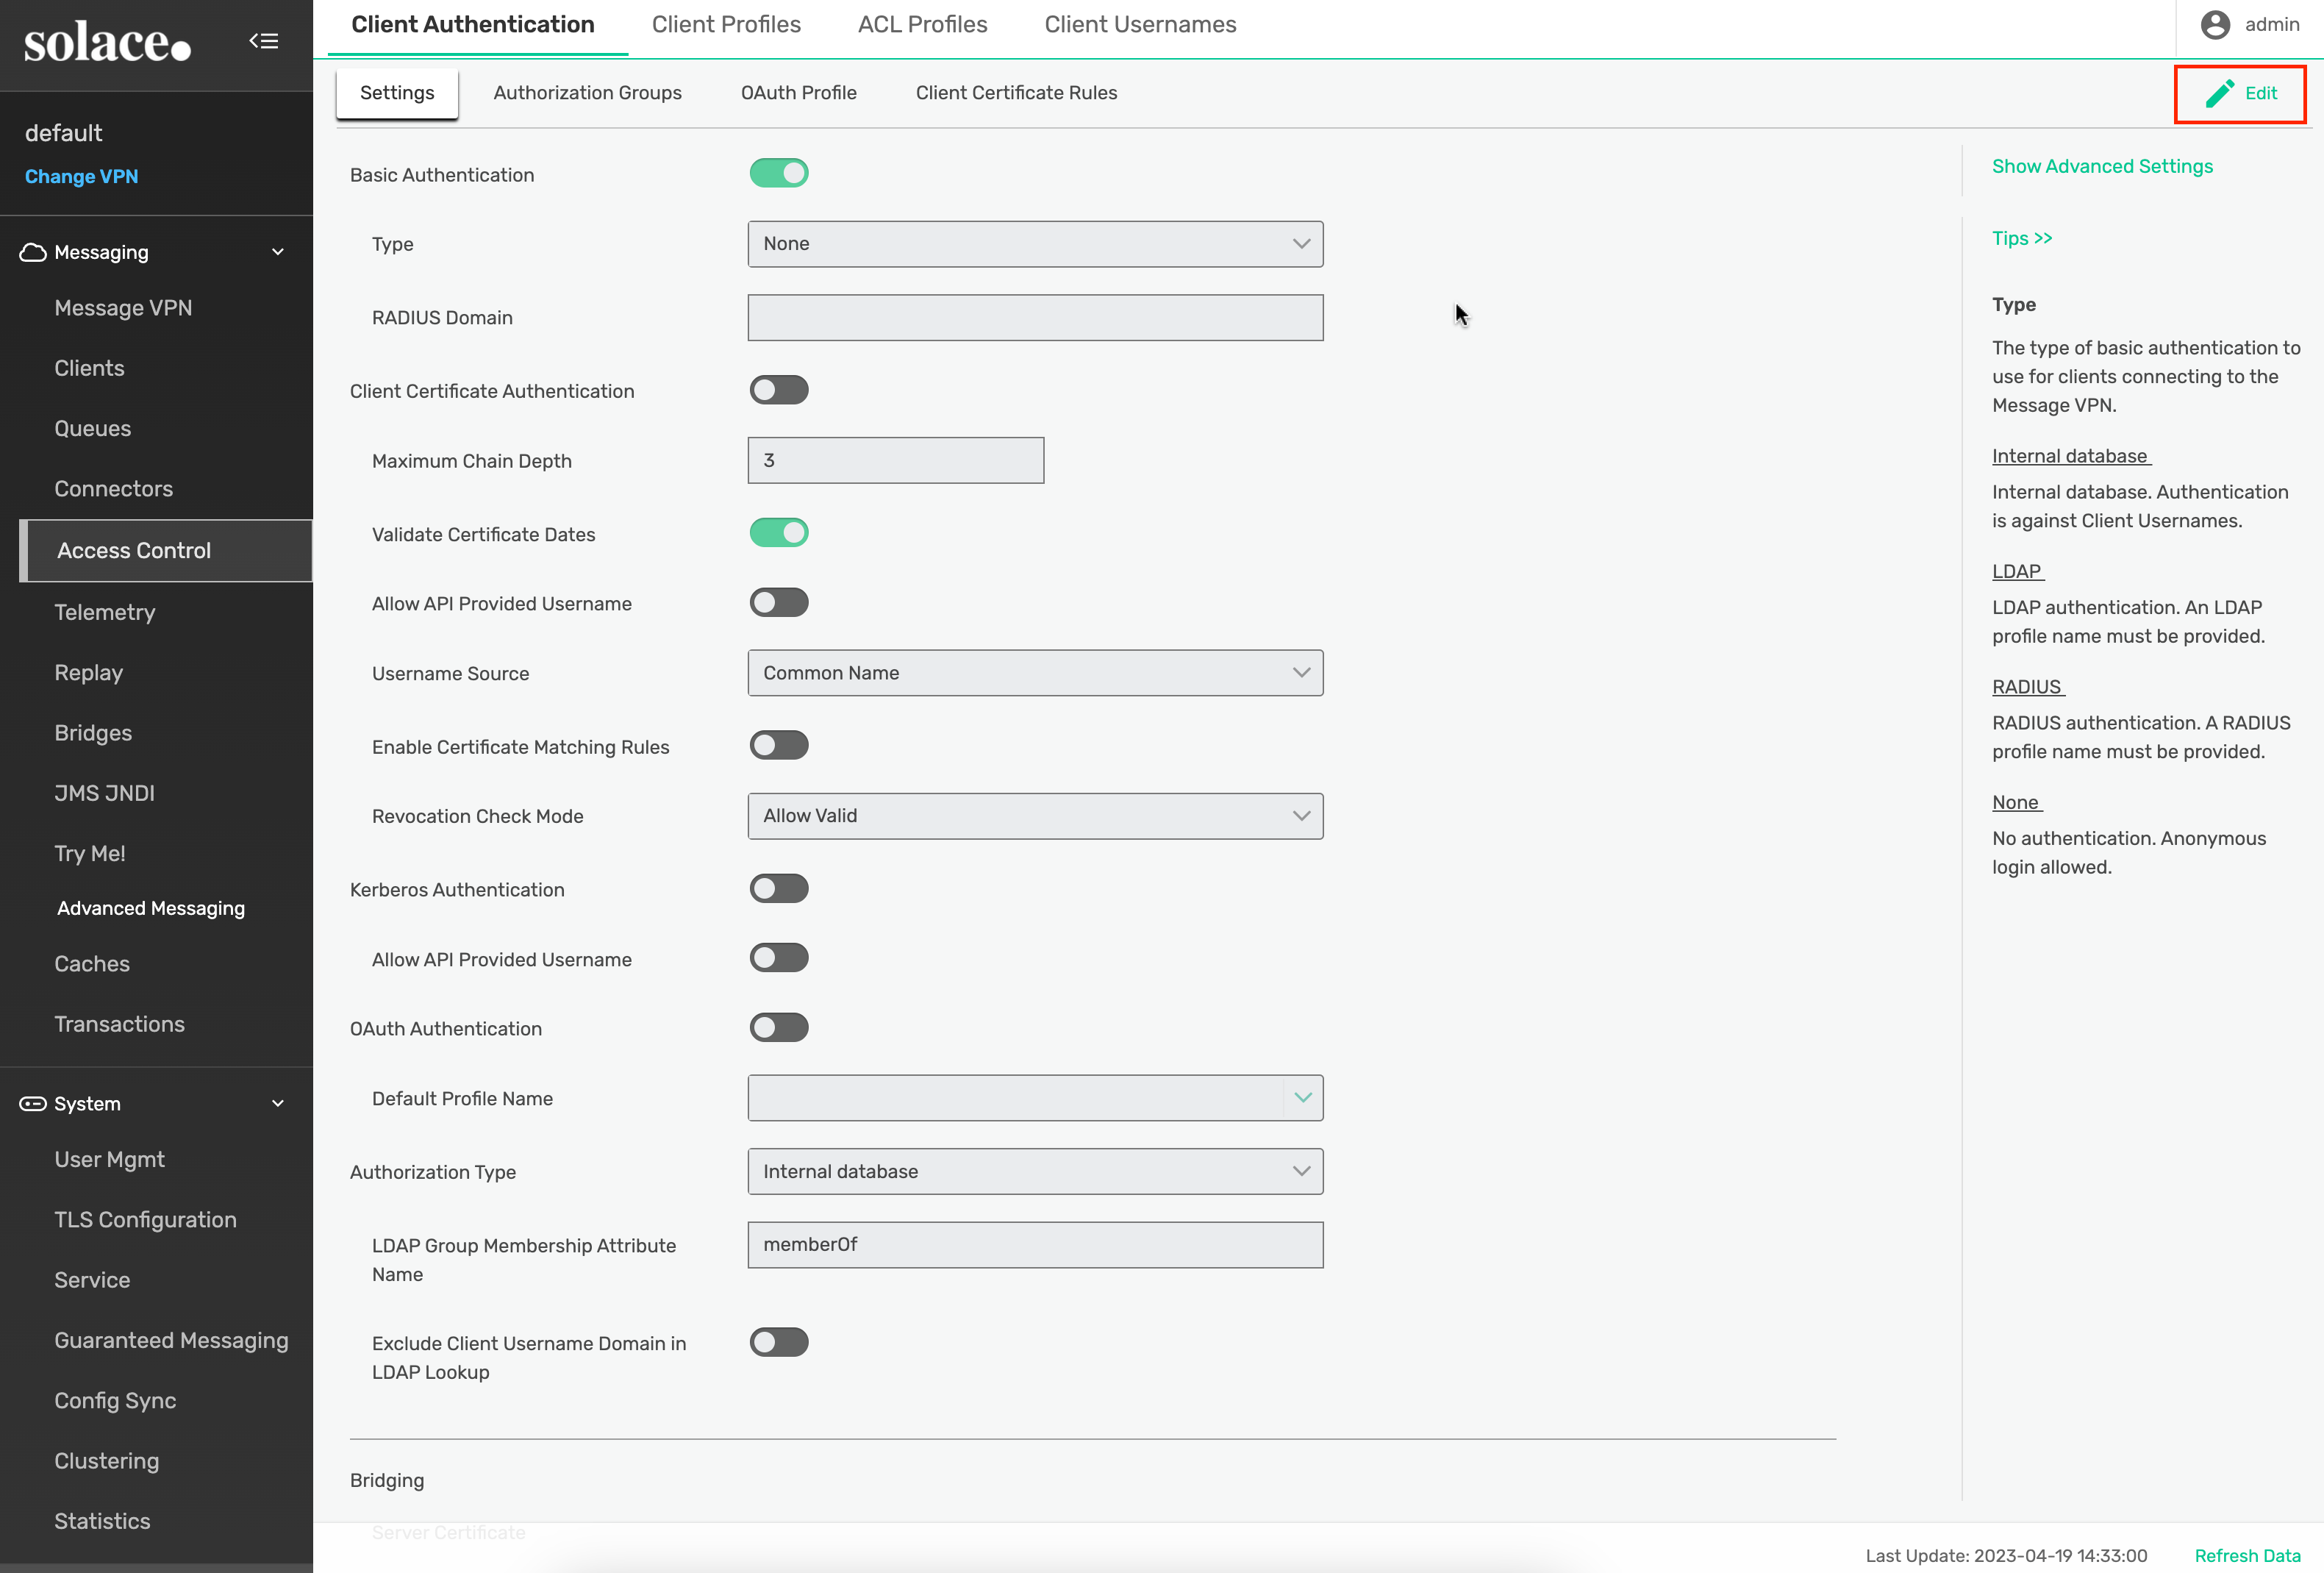Viewport: 2324px width, 1573px height.
Task: Collapse the Messaging section chevron
Action: (278, 252)
